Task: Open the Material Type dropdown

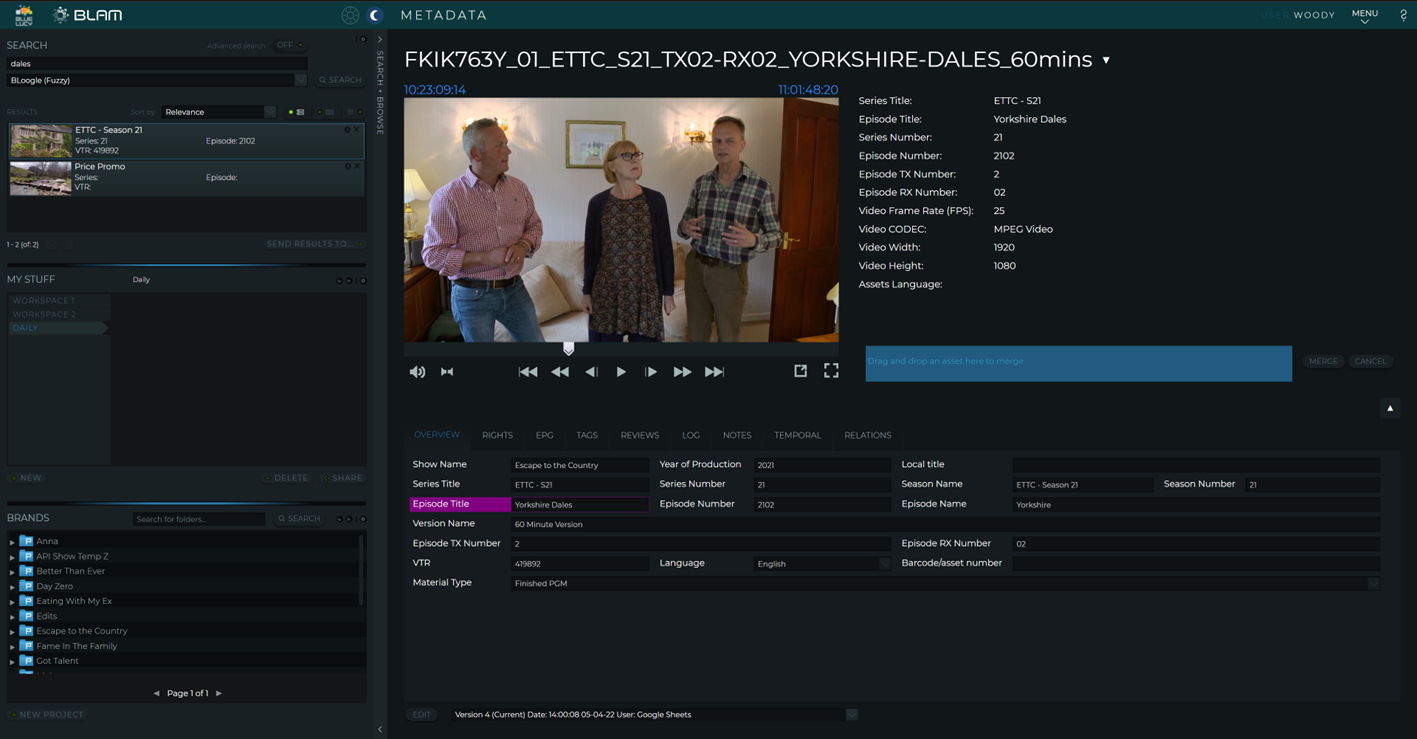Action: click(1373, 583)
